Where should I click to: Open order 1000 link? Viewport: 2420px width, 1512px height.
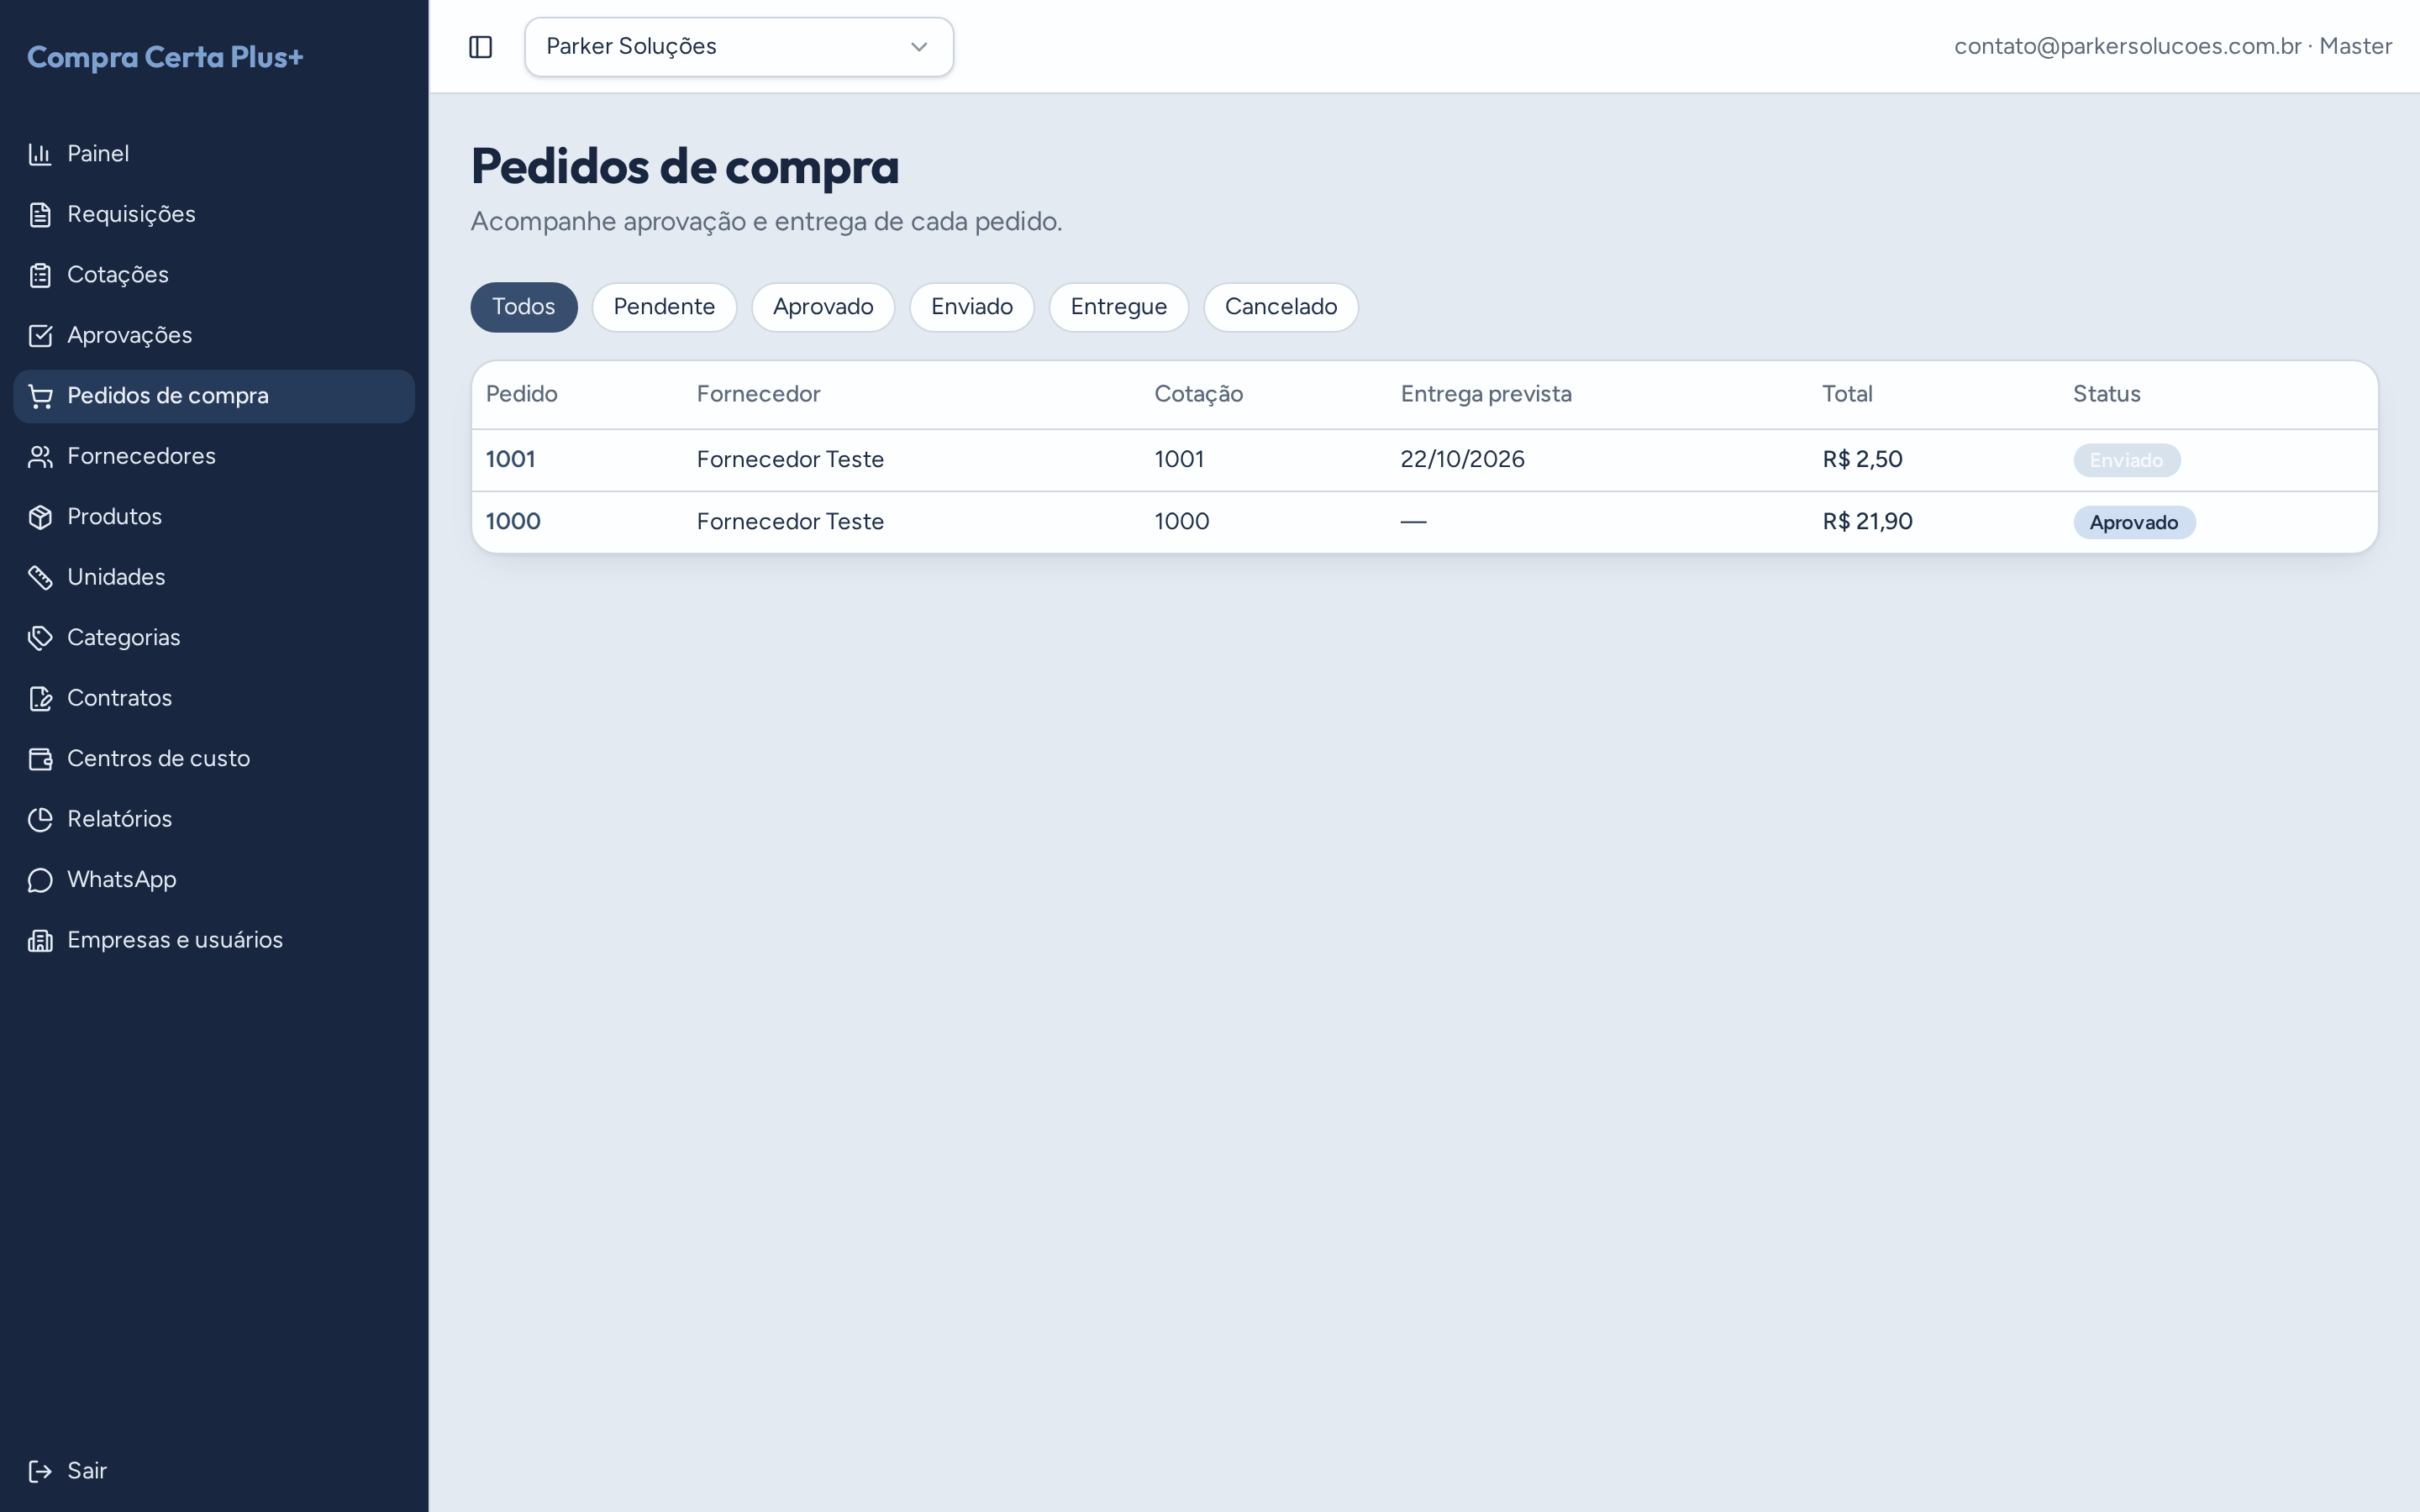click(x=513, y=522)
